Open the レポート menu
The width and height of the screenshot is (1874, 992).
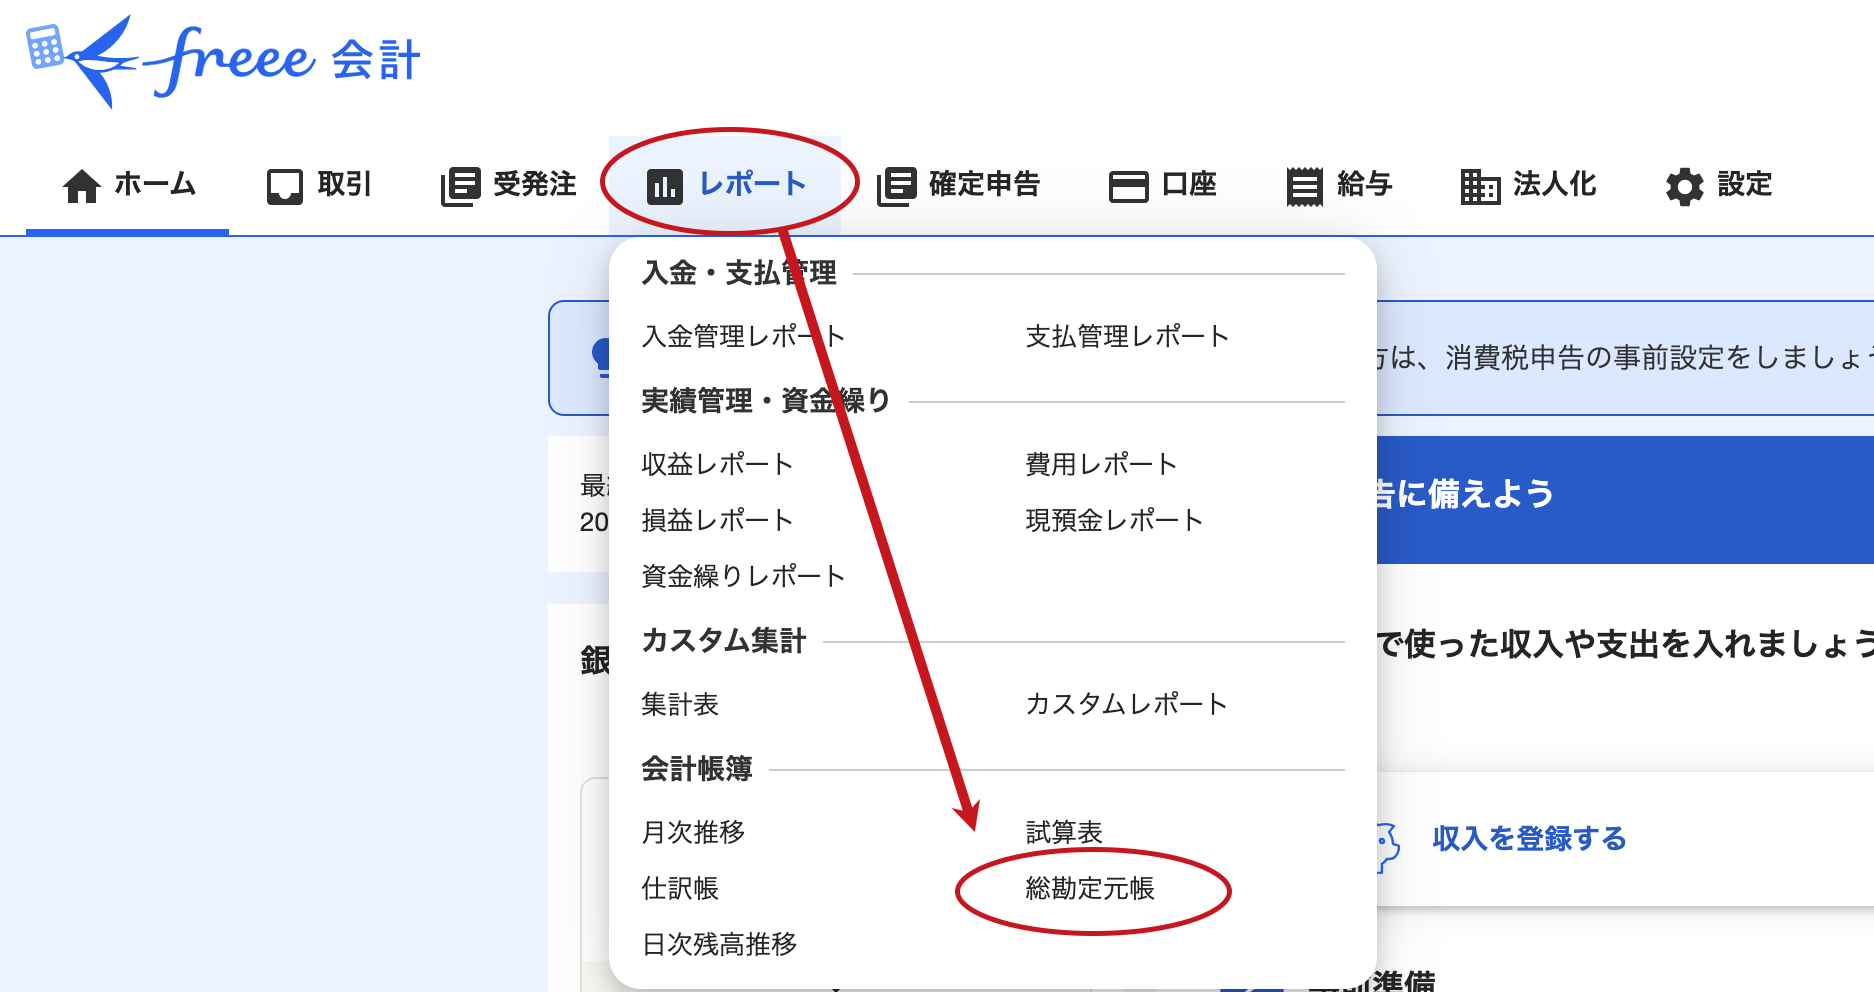point(726,186)
